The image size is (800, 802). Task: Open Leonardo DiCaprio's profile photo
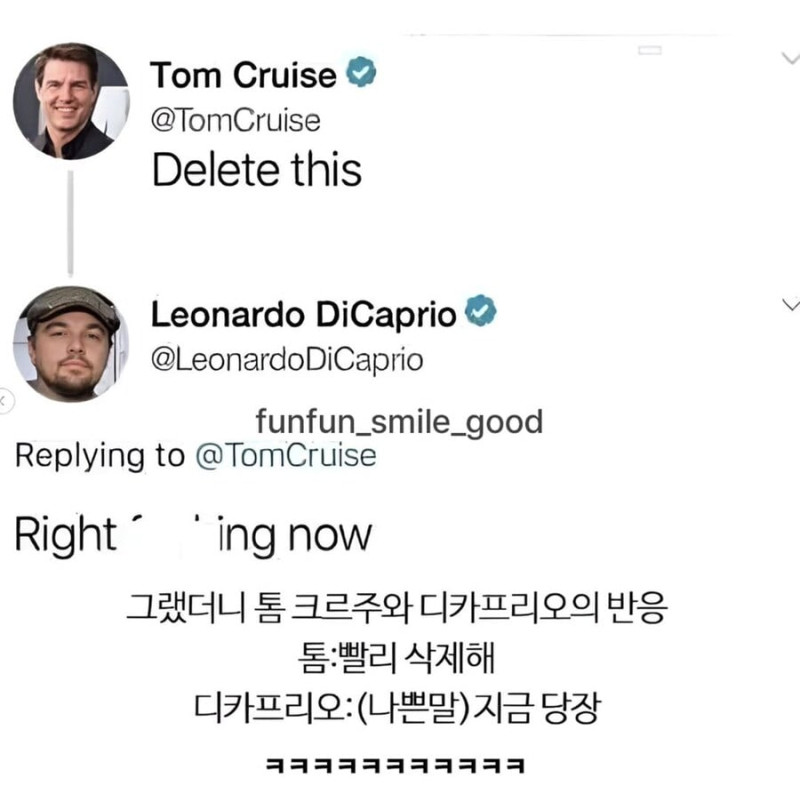[68, 340]
